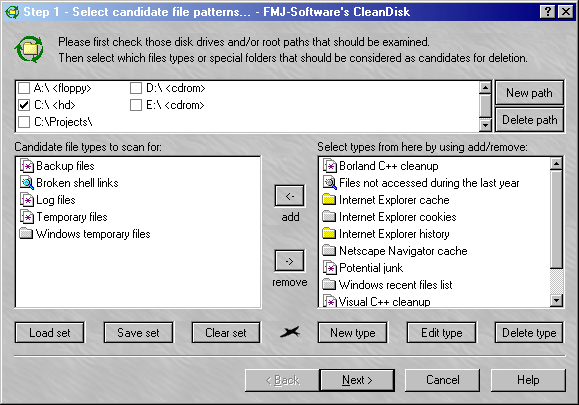Select the Broken shell links magnifier icon
This screenshot has width=579, height=405.
pyautogui.click(x=27, y=183)
